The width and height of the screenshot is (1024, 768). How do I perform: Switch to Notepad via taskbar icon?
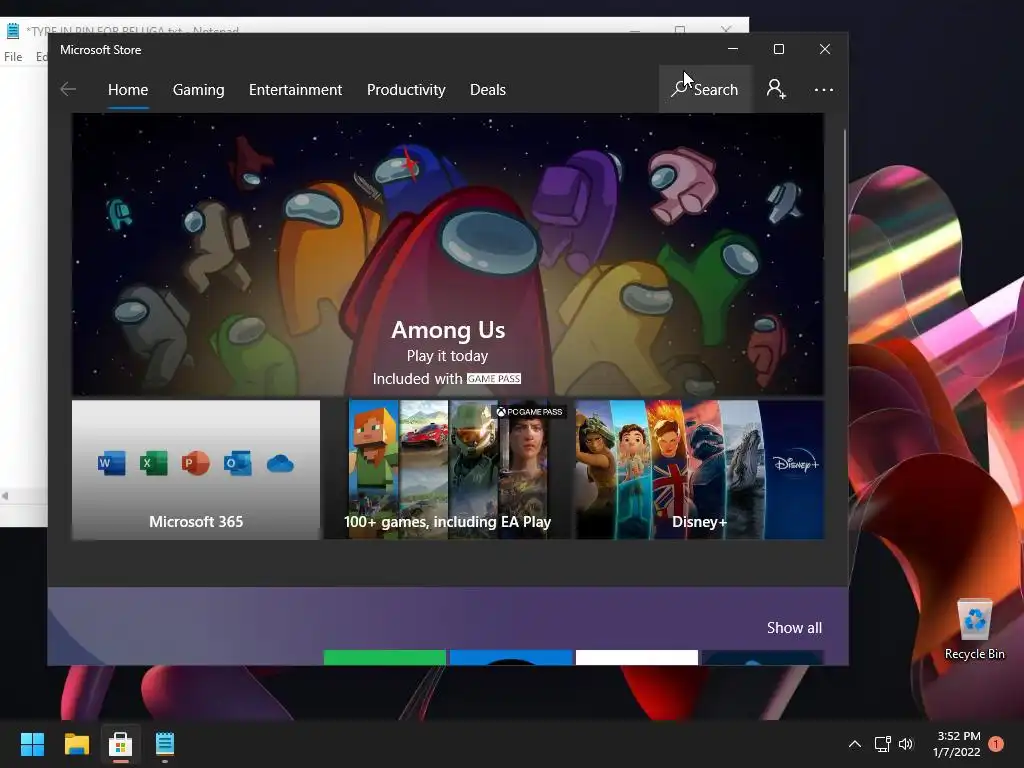pos(165,744)
